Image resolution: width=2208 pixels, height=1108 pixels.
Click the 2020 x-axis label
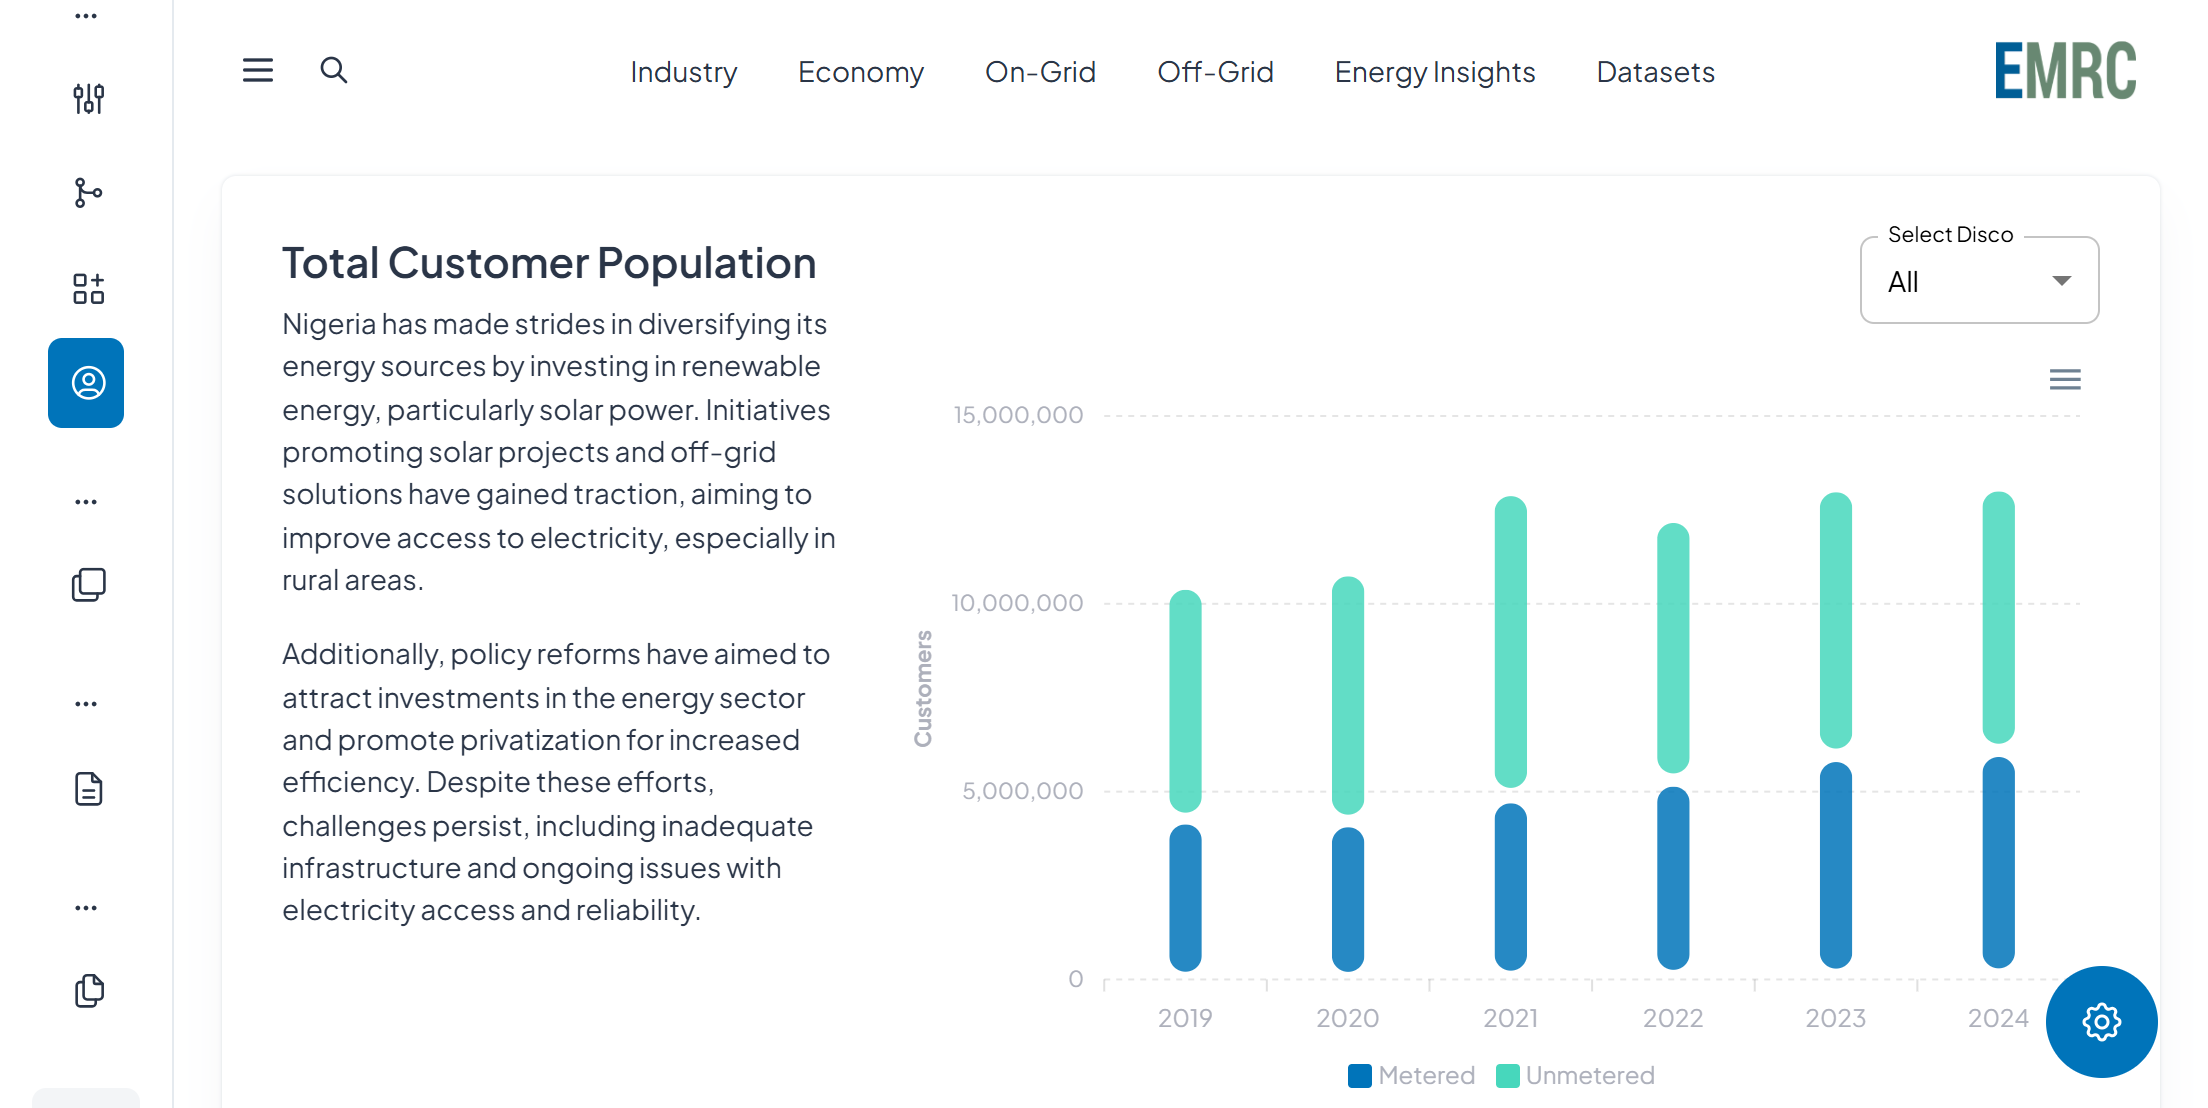[x=1347, y=1018]
